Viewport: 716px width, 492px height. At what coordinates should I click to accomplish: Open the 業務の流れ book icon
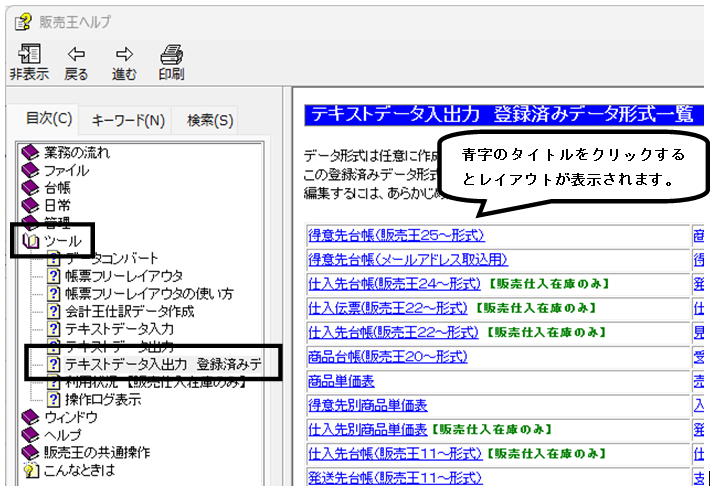(x=31, y=152)
